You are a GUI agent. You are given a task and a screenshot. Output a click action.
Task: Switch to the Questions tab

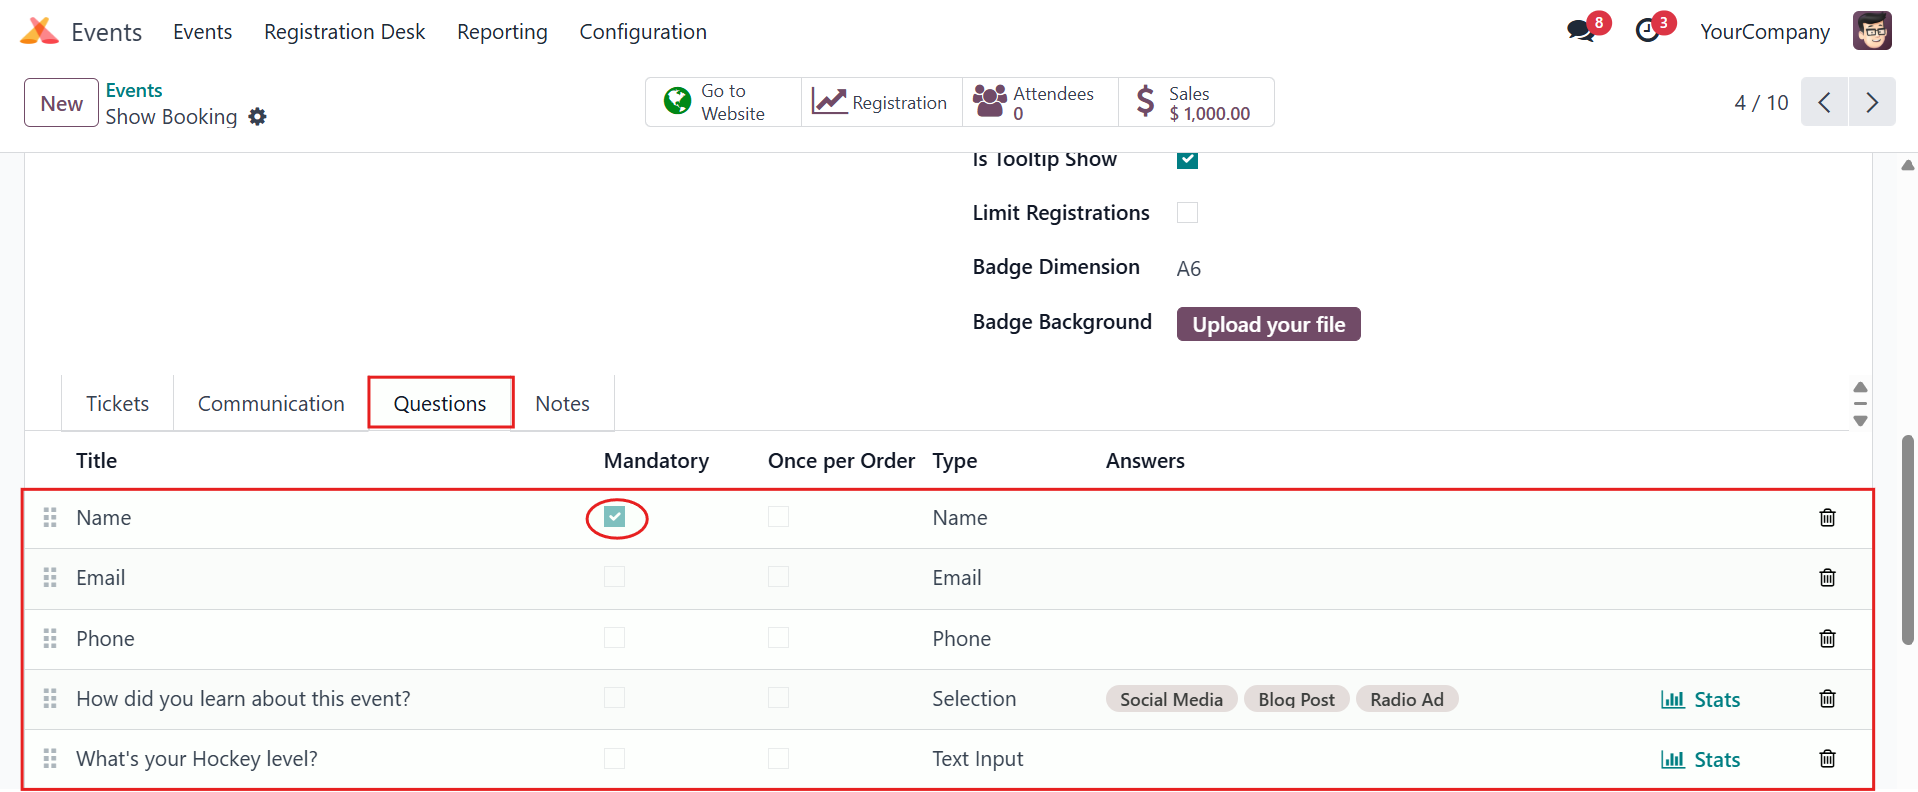click(440, 403)
